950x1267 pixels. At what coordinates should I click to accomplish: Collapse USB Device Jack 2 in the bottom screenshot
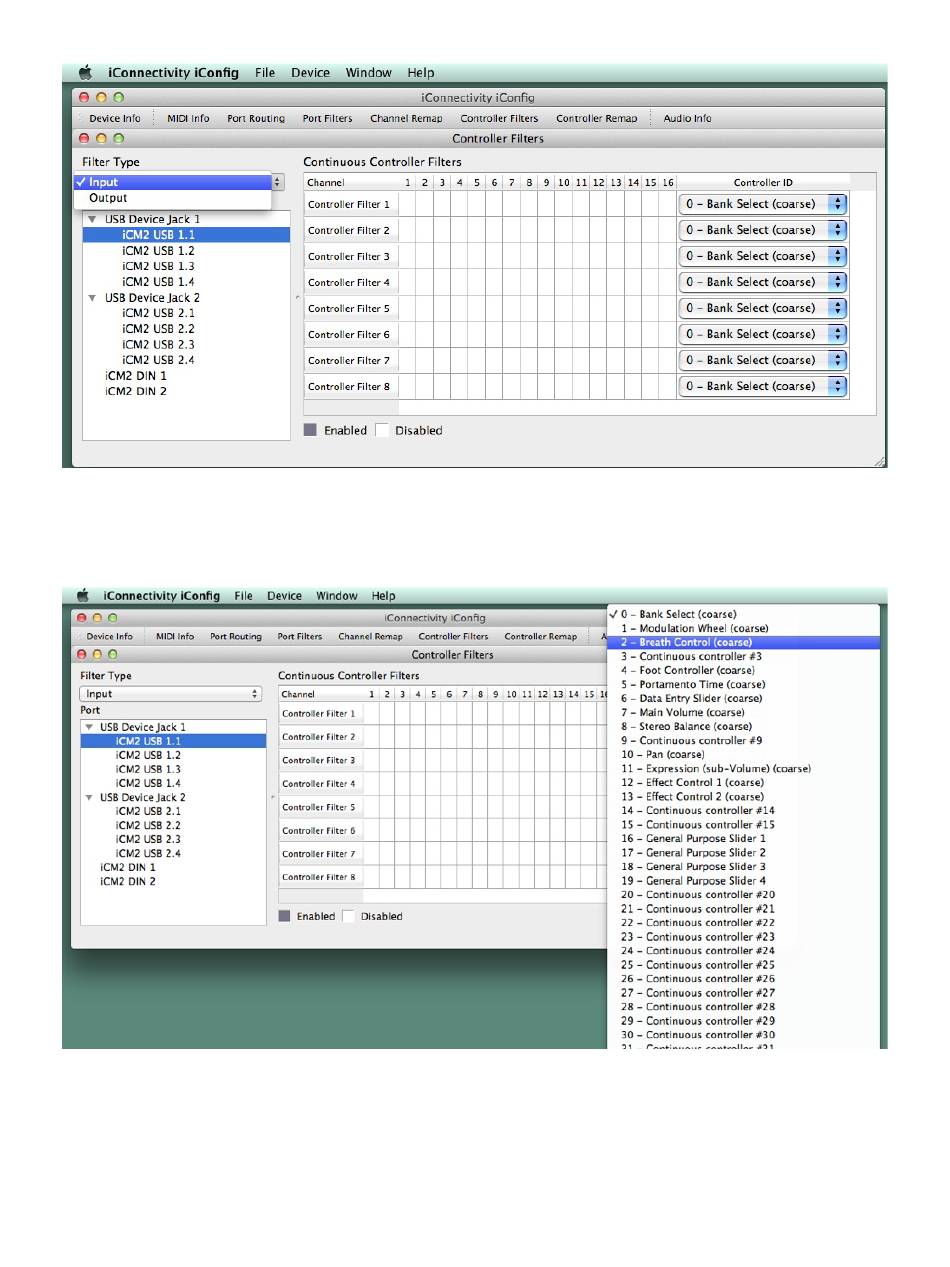tap(89, 797)
